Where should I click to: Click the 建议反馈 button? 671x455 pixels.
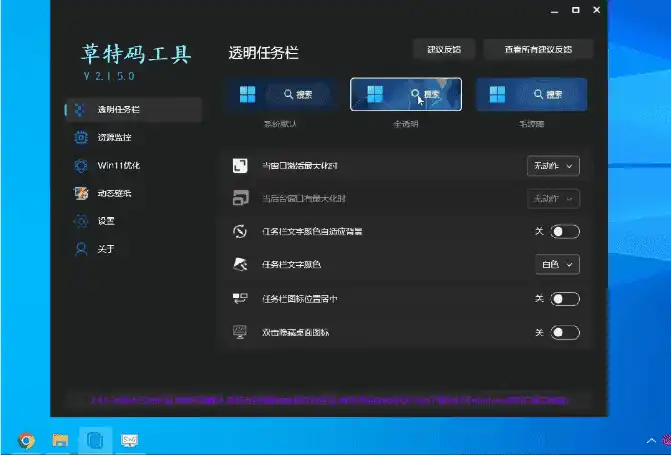pos(444,50)
